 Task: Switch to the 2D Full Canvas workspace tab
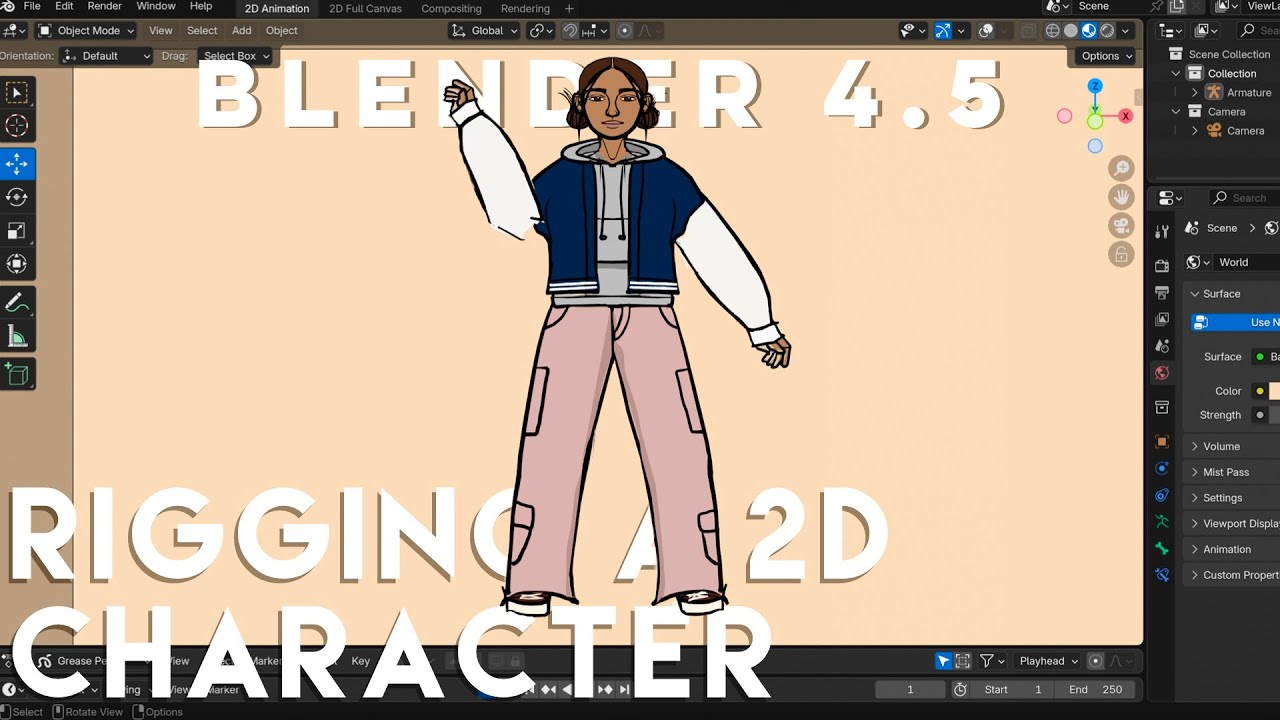tap(365, 9)
